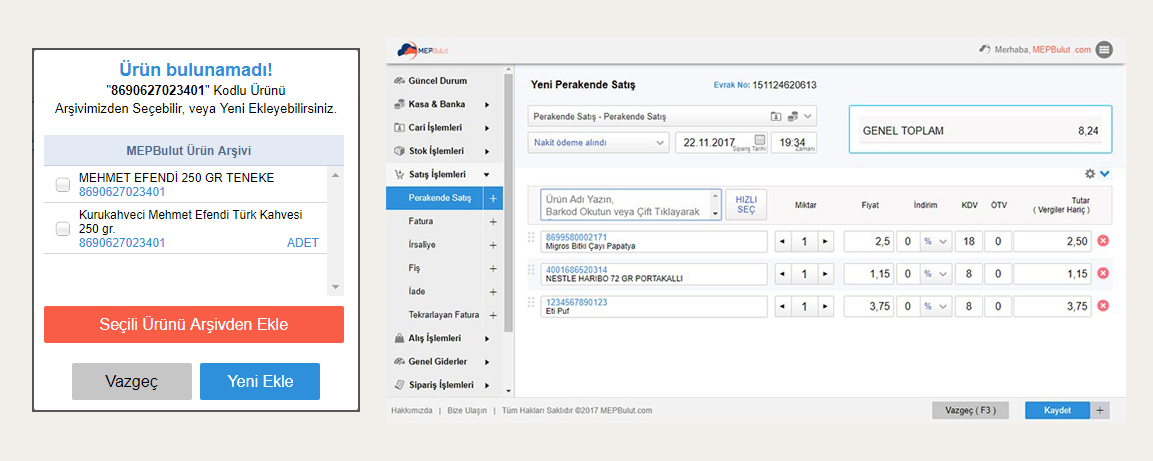
Task: Delete the NESTLE HARIBO row with red X
Action: [1103, 274]
